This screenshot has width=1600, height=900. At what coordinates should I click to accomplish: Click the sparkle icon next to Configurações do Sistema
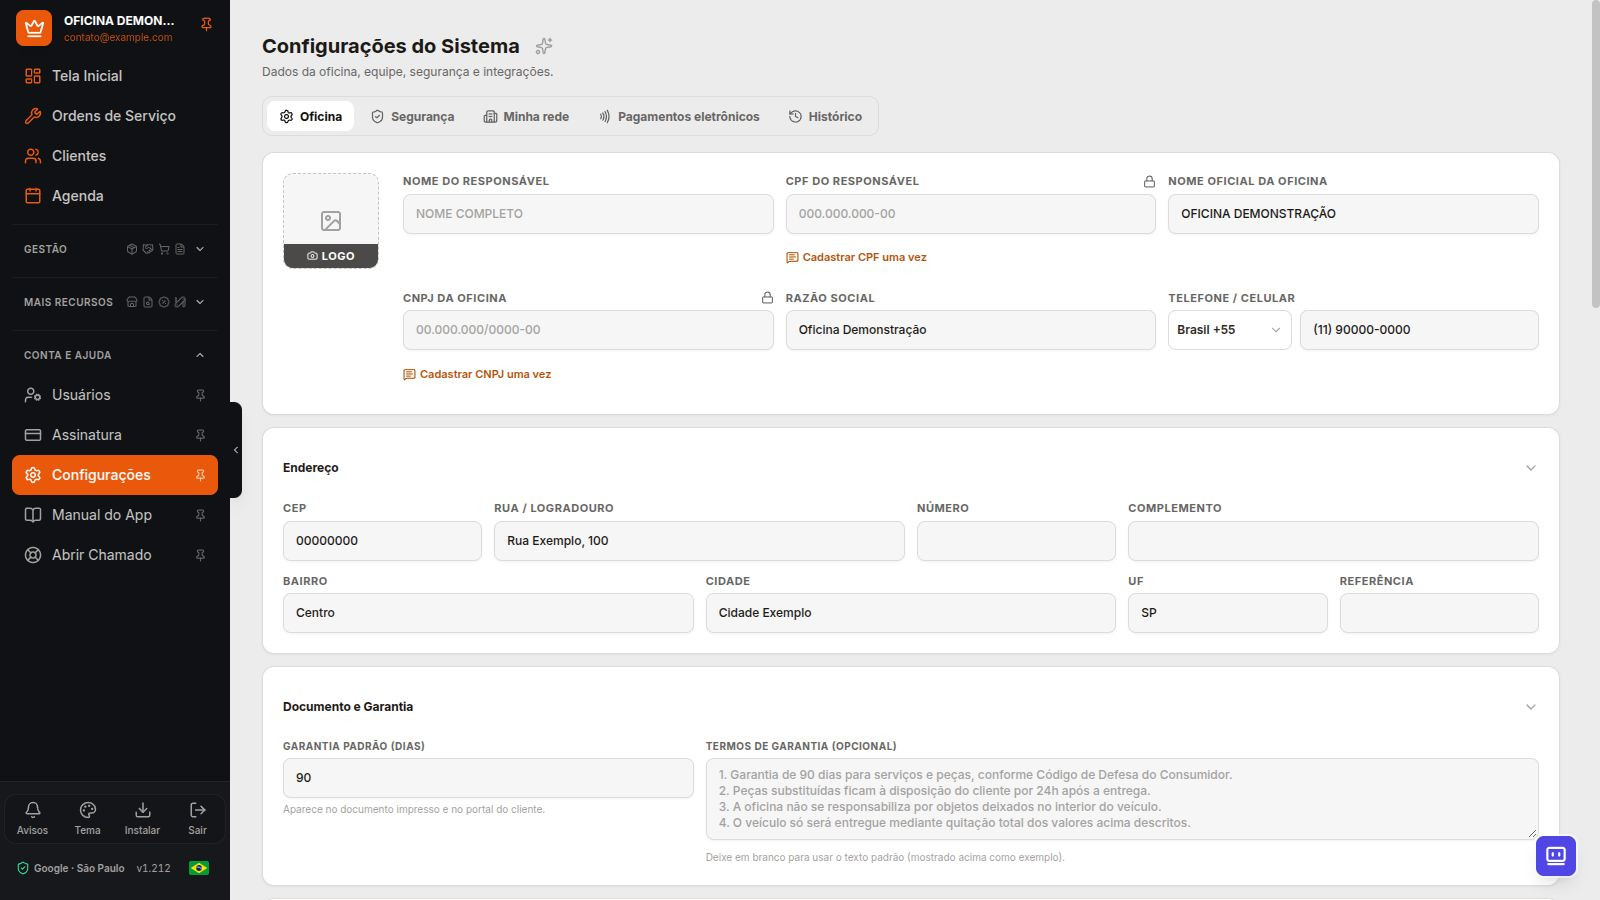coord(544,46)
